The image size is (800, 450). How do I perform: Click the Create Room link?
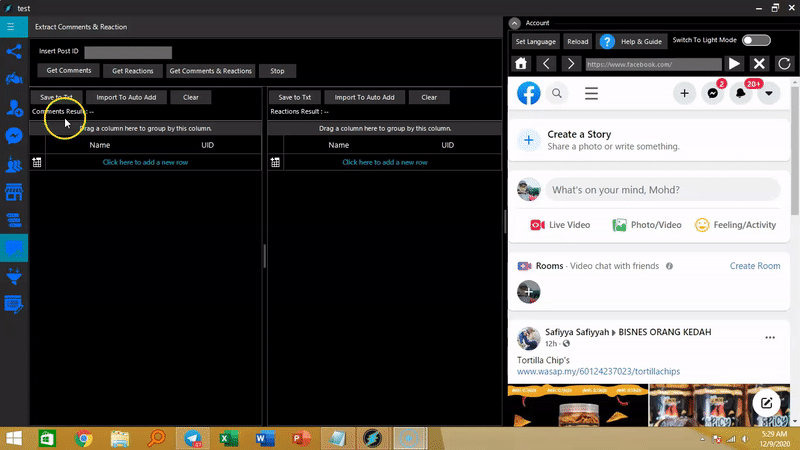[754, 266]
